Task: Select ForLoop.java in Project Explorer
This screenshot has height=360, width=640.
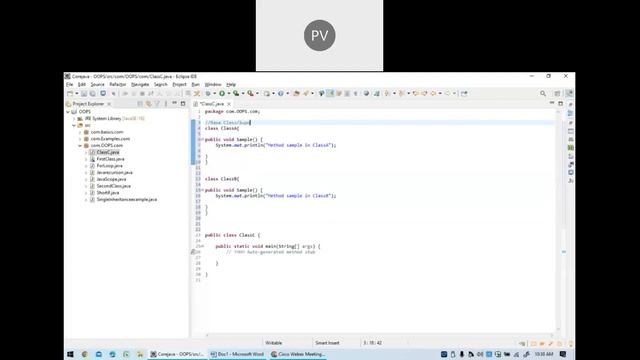Action: pos(109,166)
